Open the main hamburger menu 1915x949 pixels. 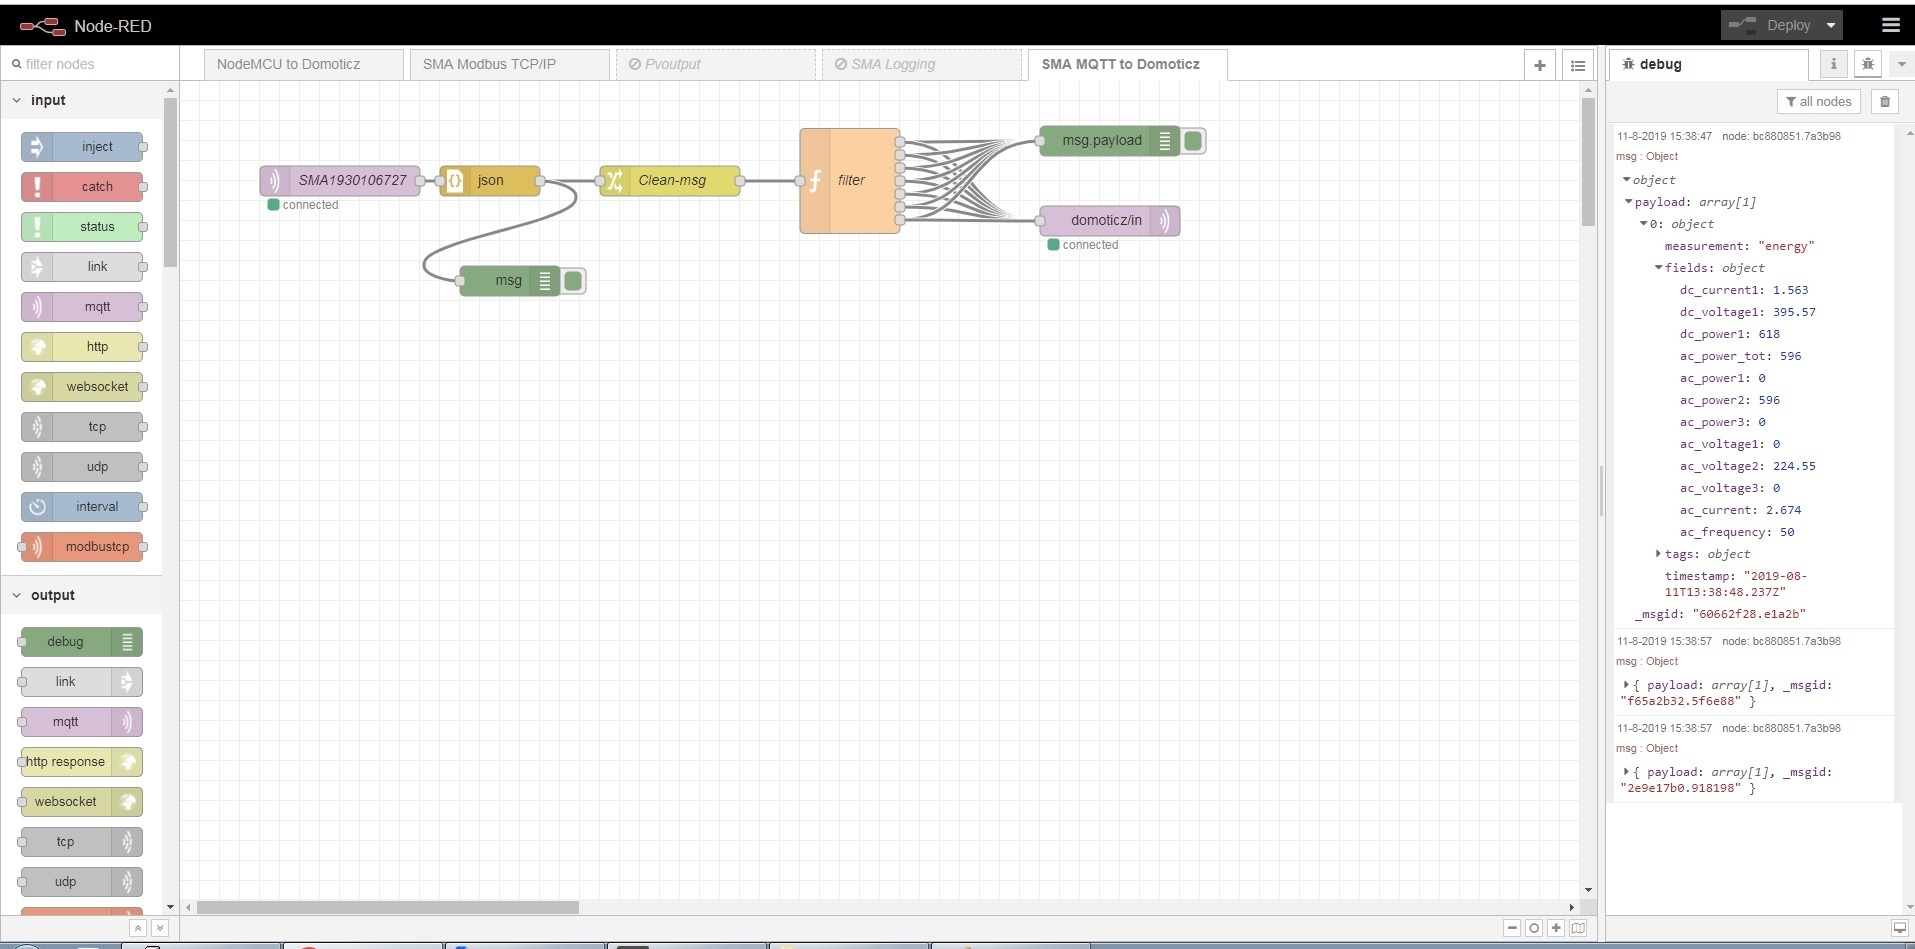tap(1890, 25)
